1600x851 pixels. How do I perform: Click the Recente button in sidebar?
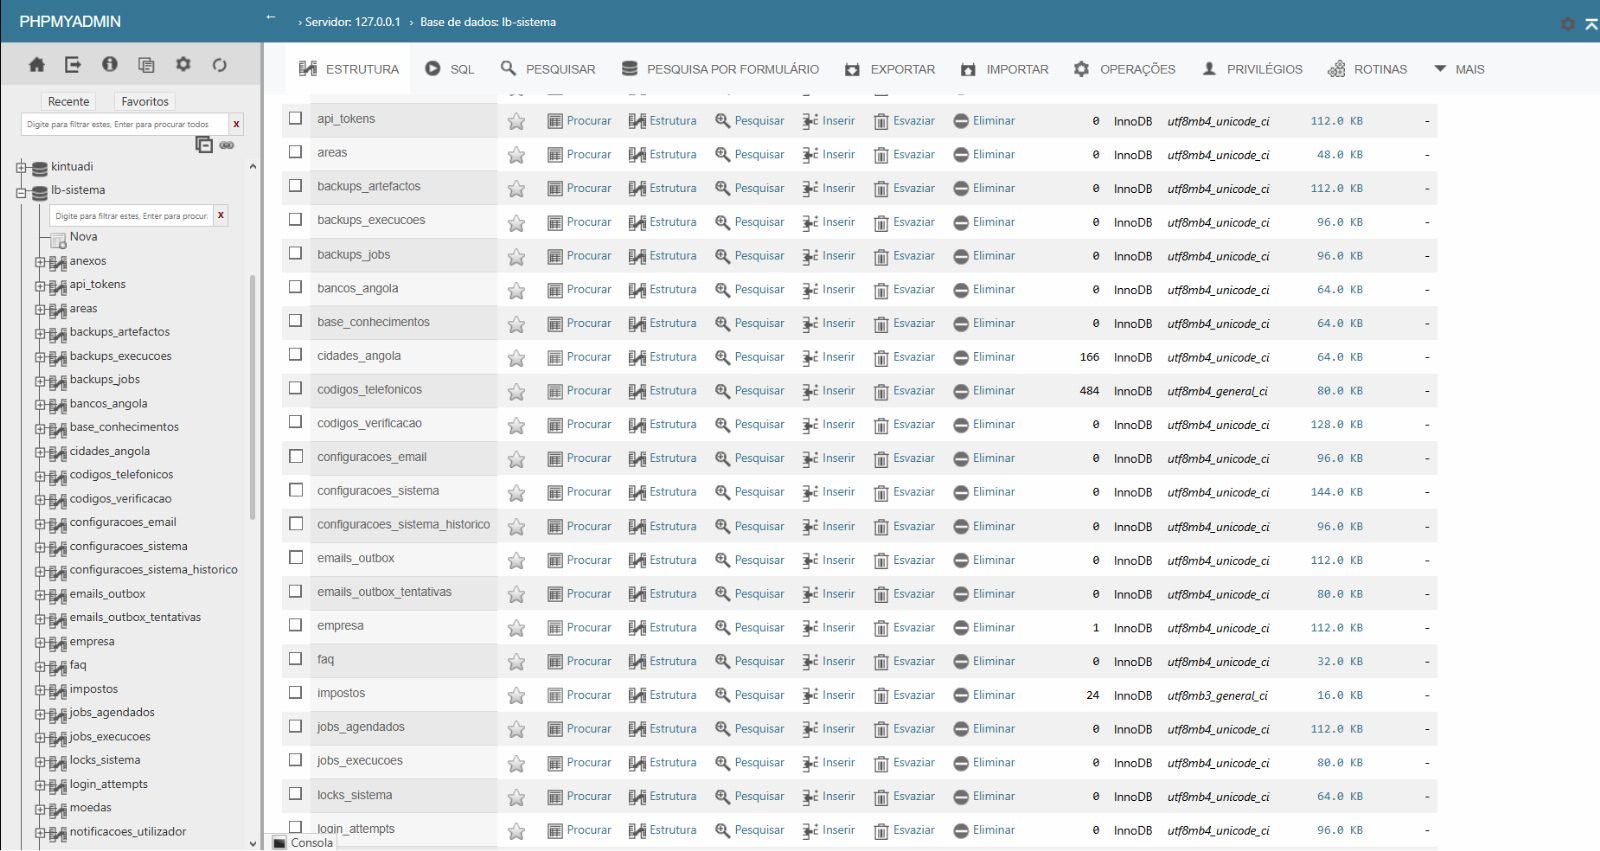68,101
